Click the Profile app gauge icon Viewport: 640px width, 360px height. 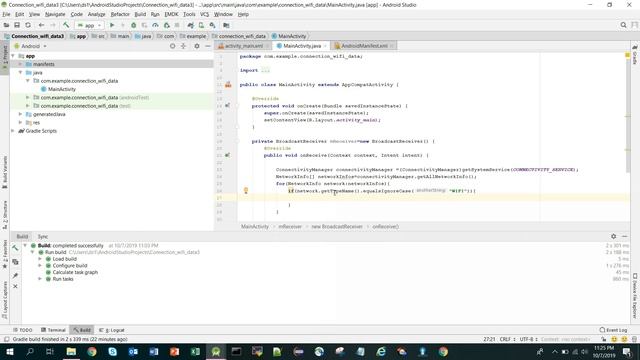[155, 25]
